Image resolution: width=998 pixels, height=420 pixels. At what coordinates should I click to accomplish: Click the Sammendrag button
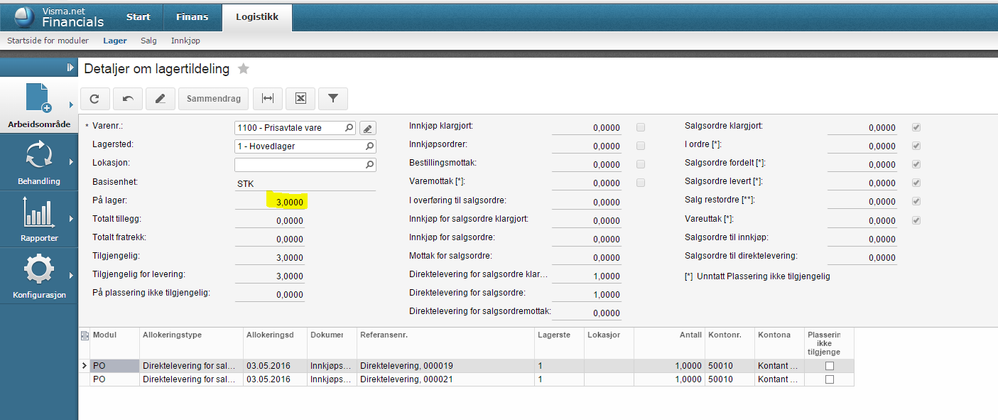pos(213,99)
